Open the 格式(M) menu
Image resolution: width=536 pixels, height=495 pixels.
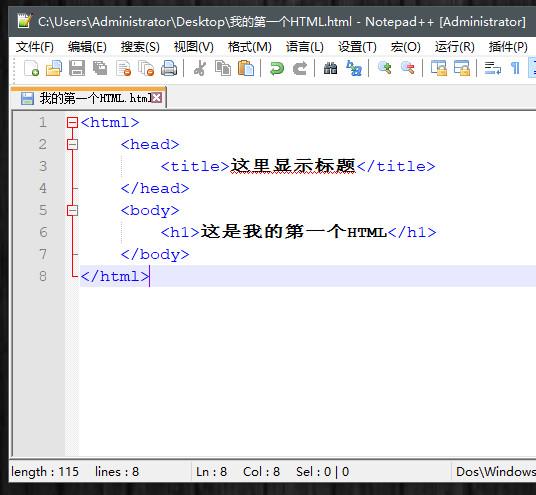click(x=250, y=47)
